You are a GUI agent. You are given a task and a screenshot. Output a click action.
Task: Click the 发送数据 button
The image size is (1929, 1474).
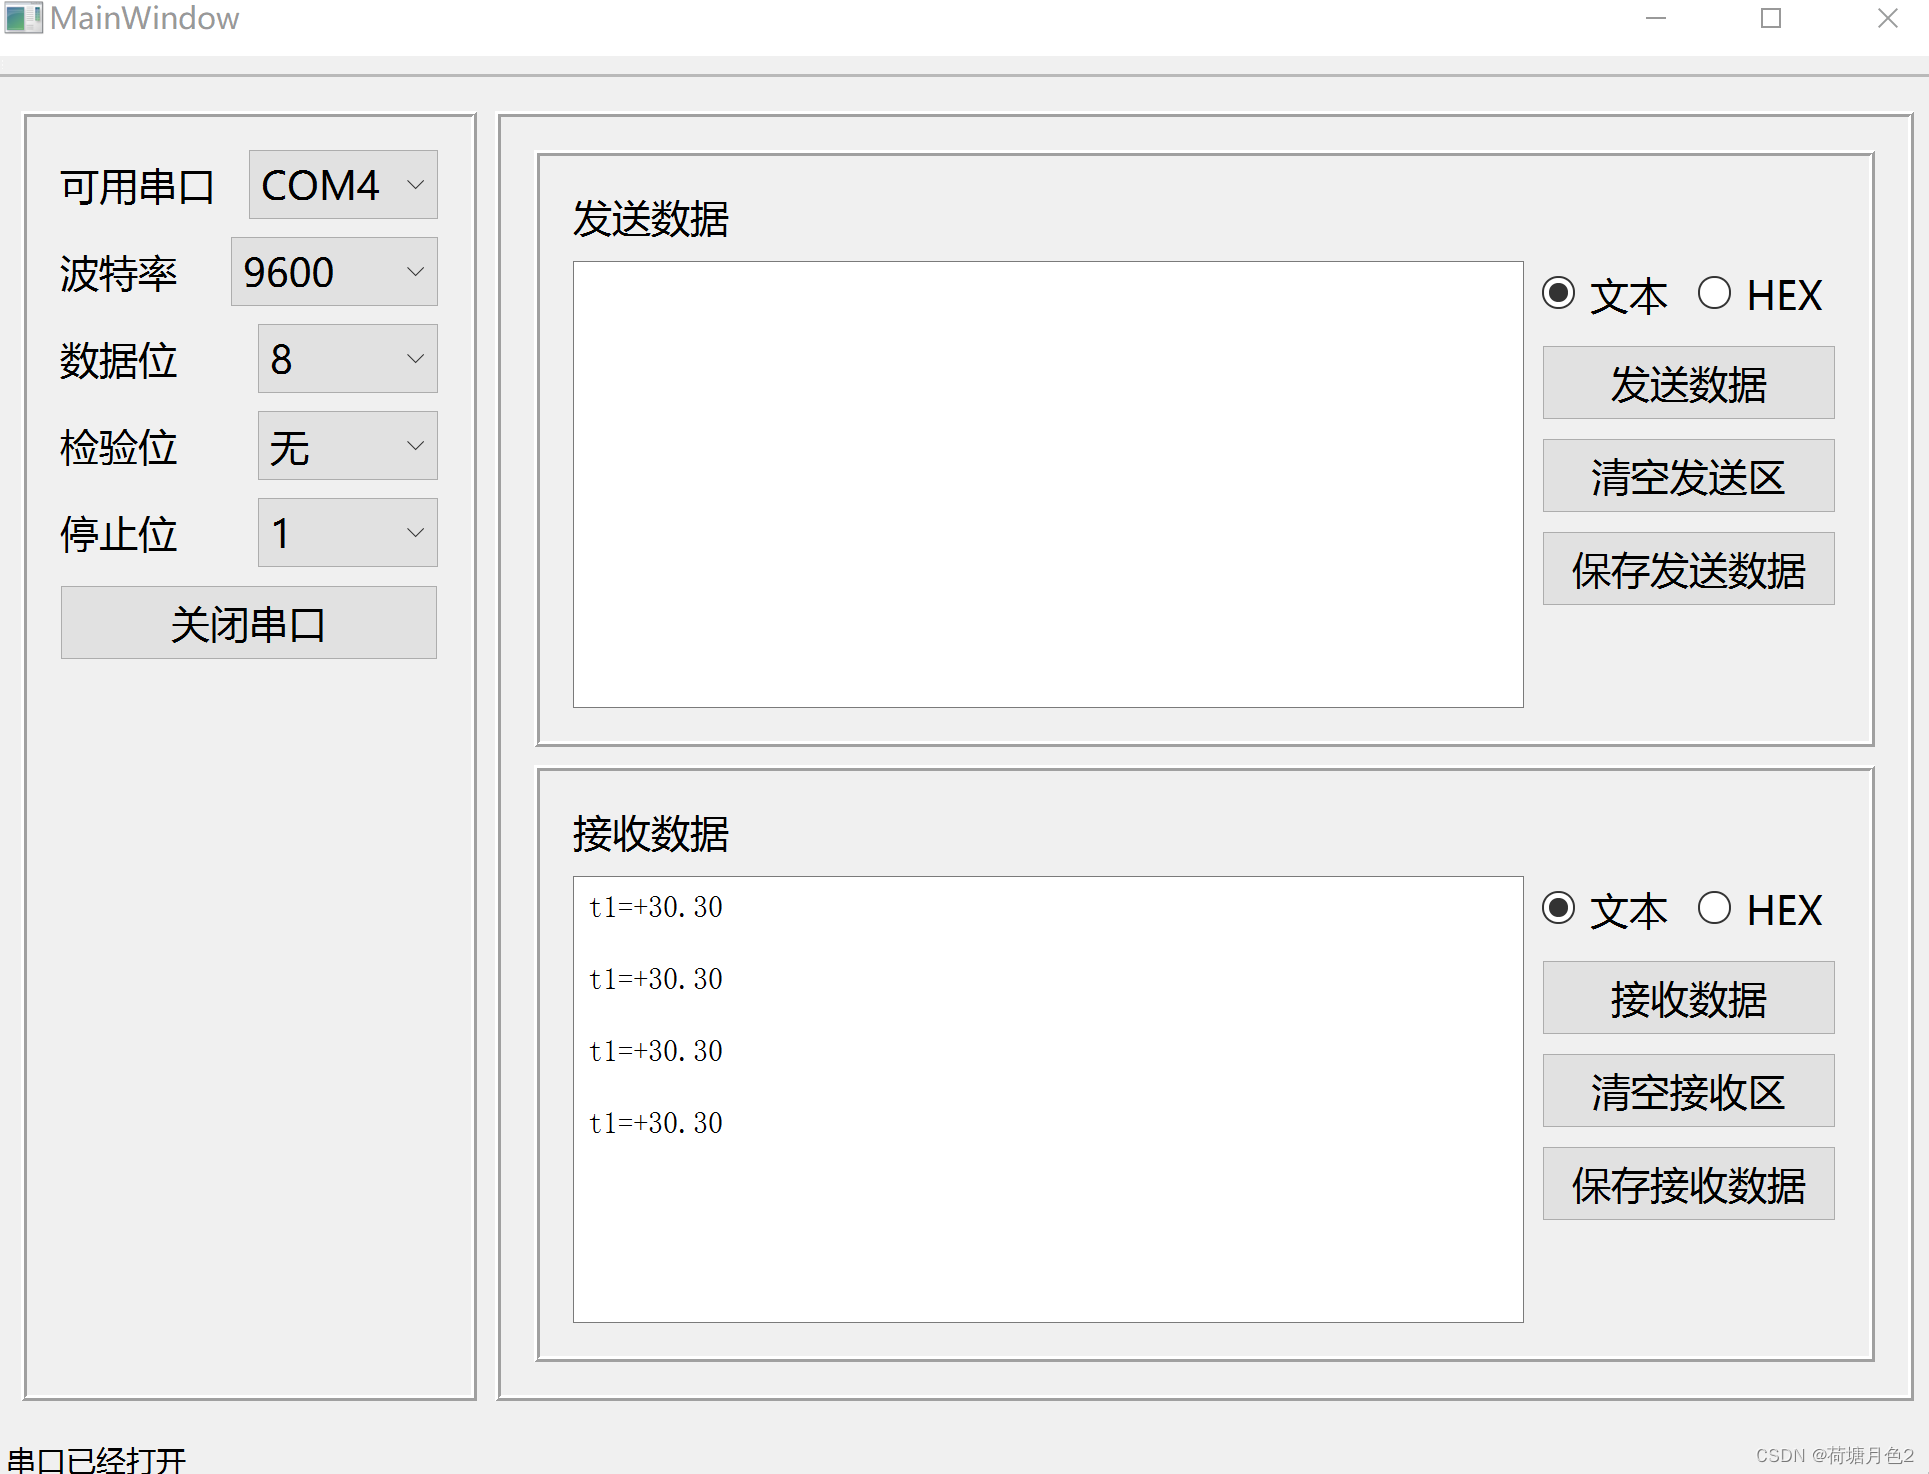coord(1689,383)
